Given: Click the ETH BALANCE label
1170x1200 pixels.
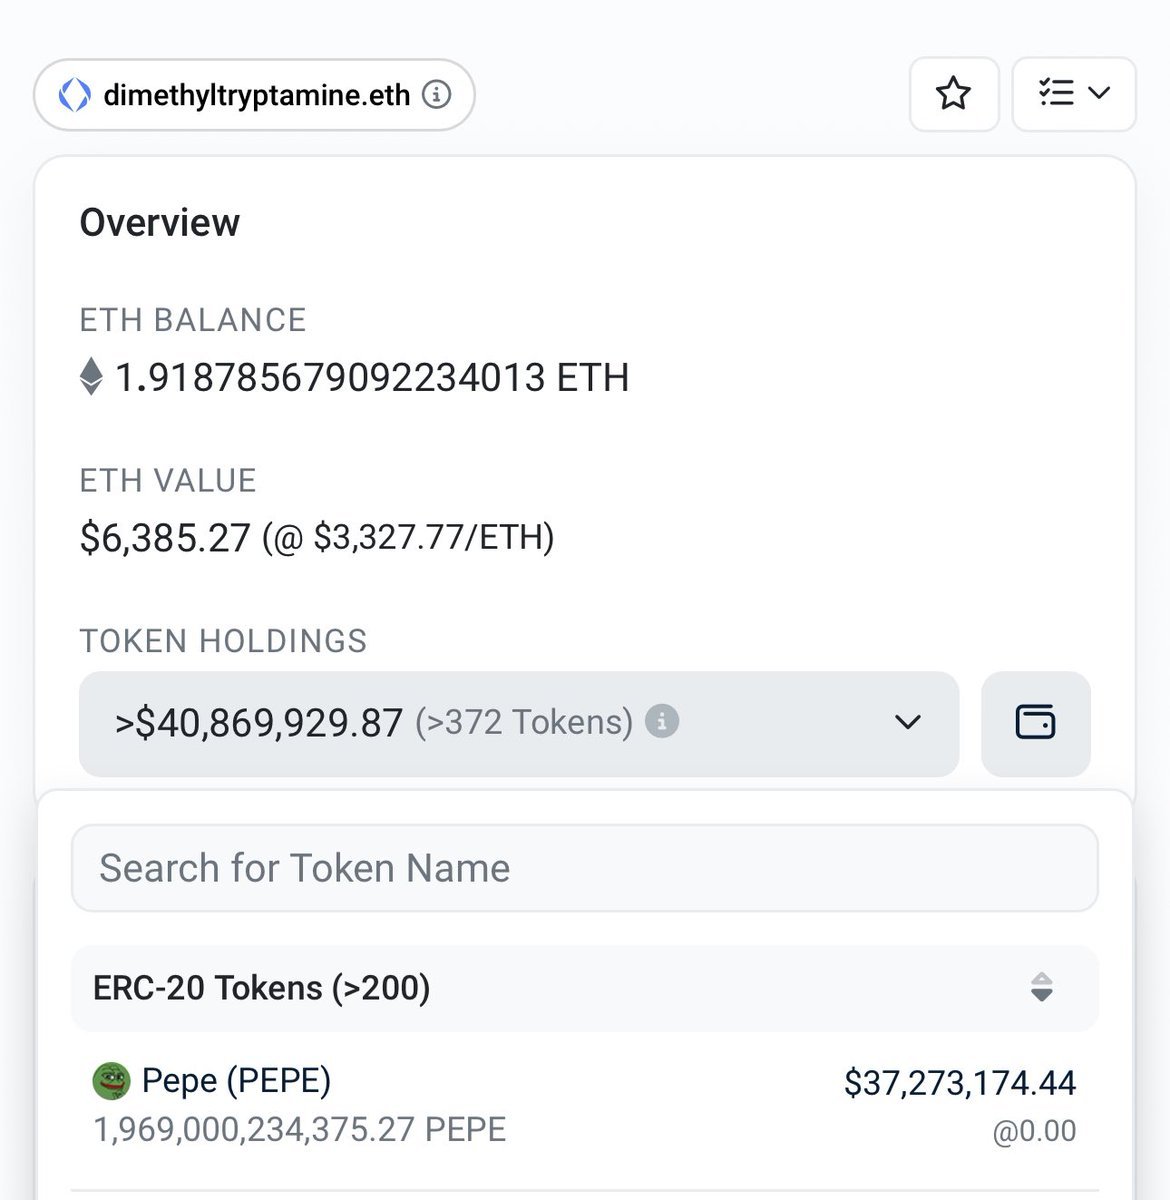Looking at the screenshot, I should (x=193, y=320).
